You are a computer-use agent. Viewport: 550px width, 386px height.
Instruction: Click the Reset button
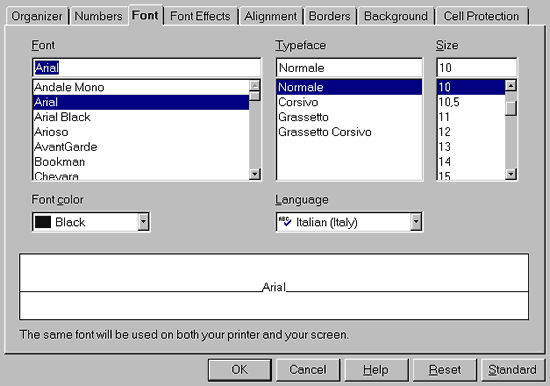(445, 370)
